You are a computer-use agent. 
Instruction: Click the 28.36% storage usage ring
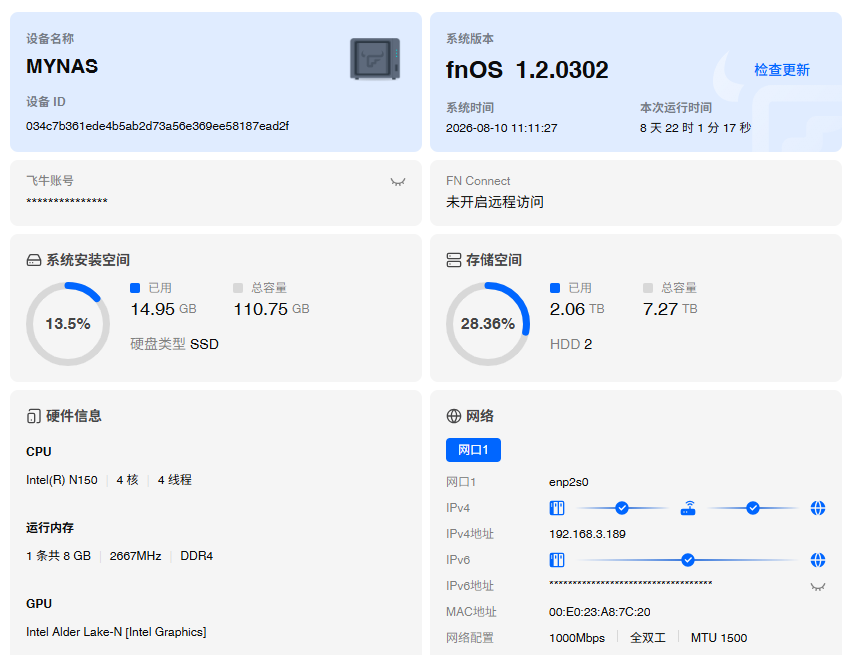tap(488, 324)
